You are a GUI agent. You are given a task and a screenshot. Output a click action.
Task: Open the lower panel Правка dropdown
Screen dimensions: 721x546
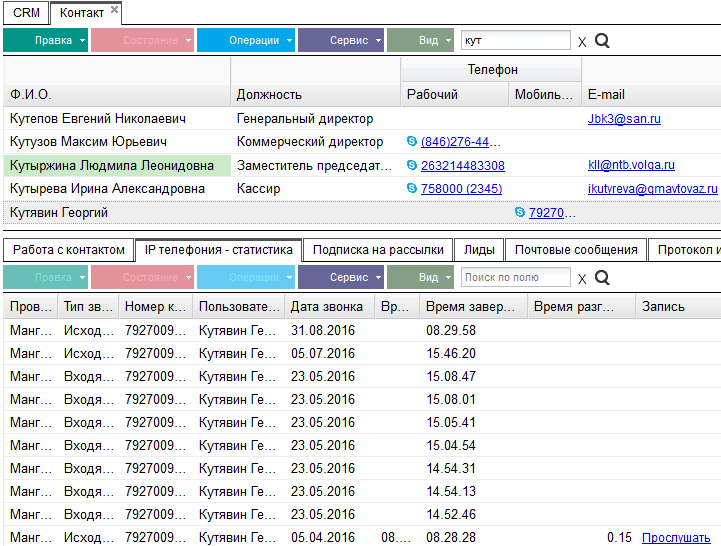pos(45,277)
